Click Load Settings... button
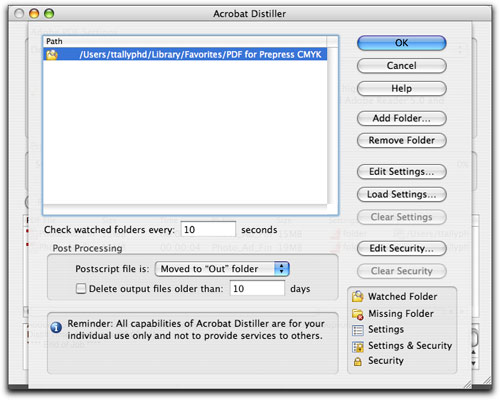Viewport: 500px width, 400px height. pyautogui.click(x=401, y=194)
